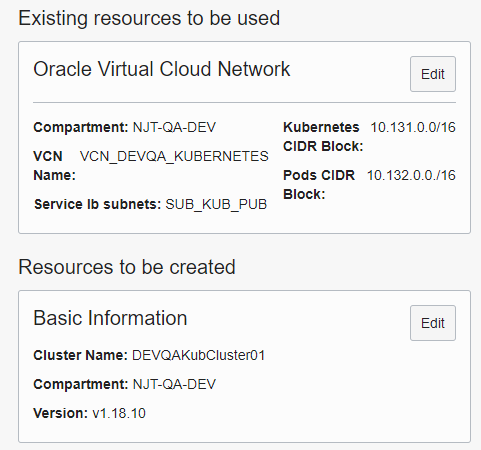Click the SUB_KUB_PUB subnet value
The image size is (481, 450).
click(216, 204)
